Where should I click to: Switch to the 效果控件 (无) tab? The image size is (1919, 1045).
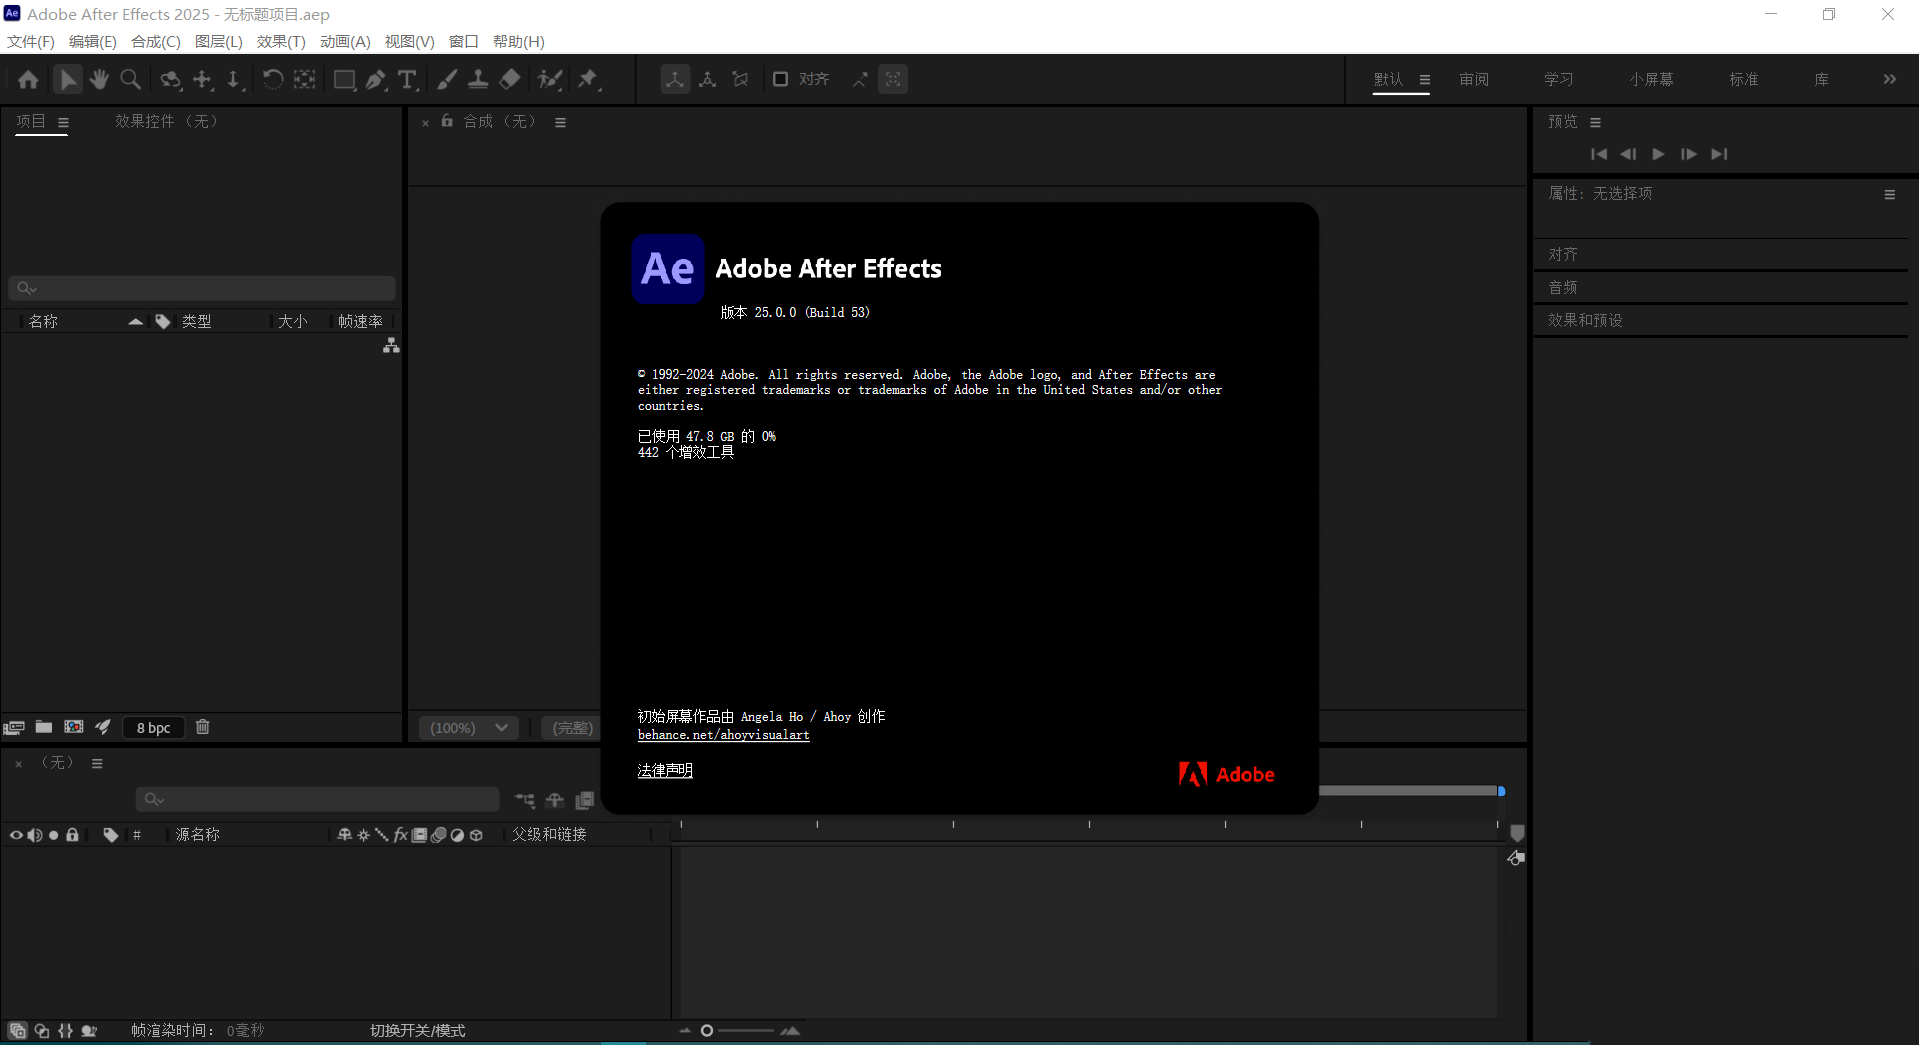coord(166,121)
